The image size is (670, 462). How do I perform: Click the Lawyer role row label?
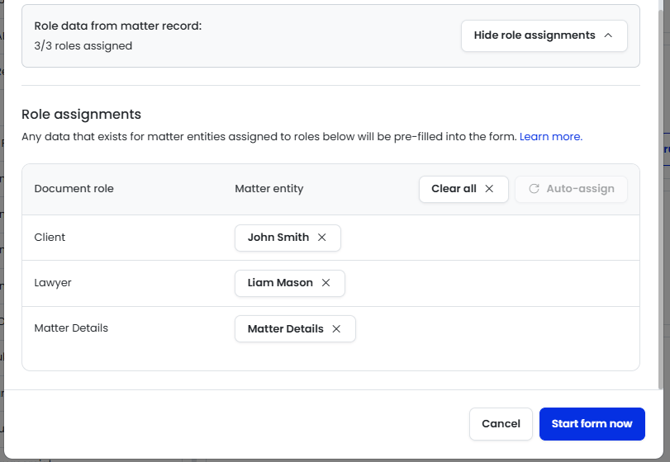pos(53,283)
